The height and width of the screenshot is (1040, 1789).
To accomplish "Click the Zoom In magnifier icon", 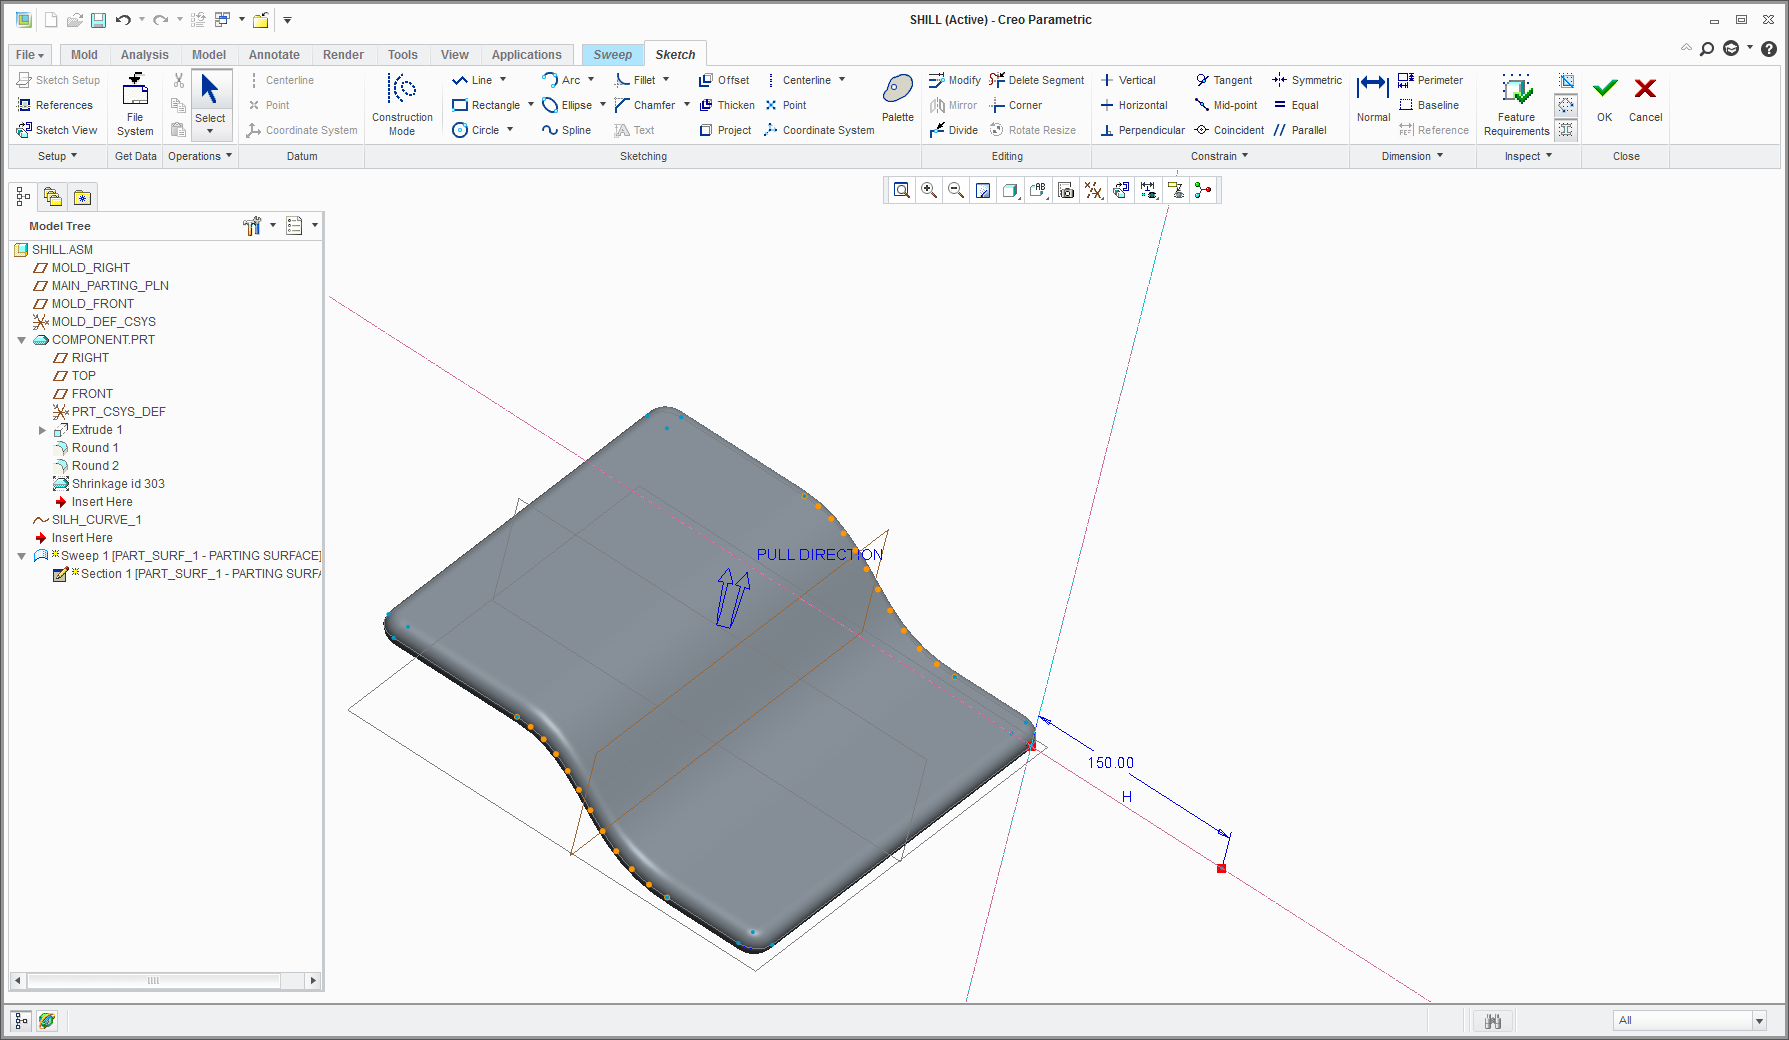I will pyautogui.click(x=929, y=190).
